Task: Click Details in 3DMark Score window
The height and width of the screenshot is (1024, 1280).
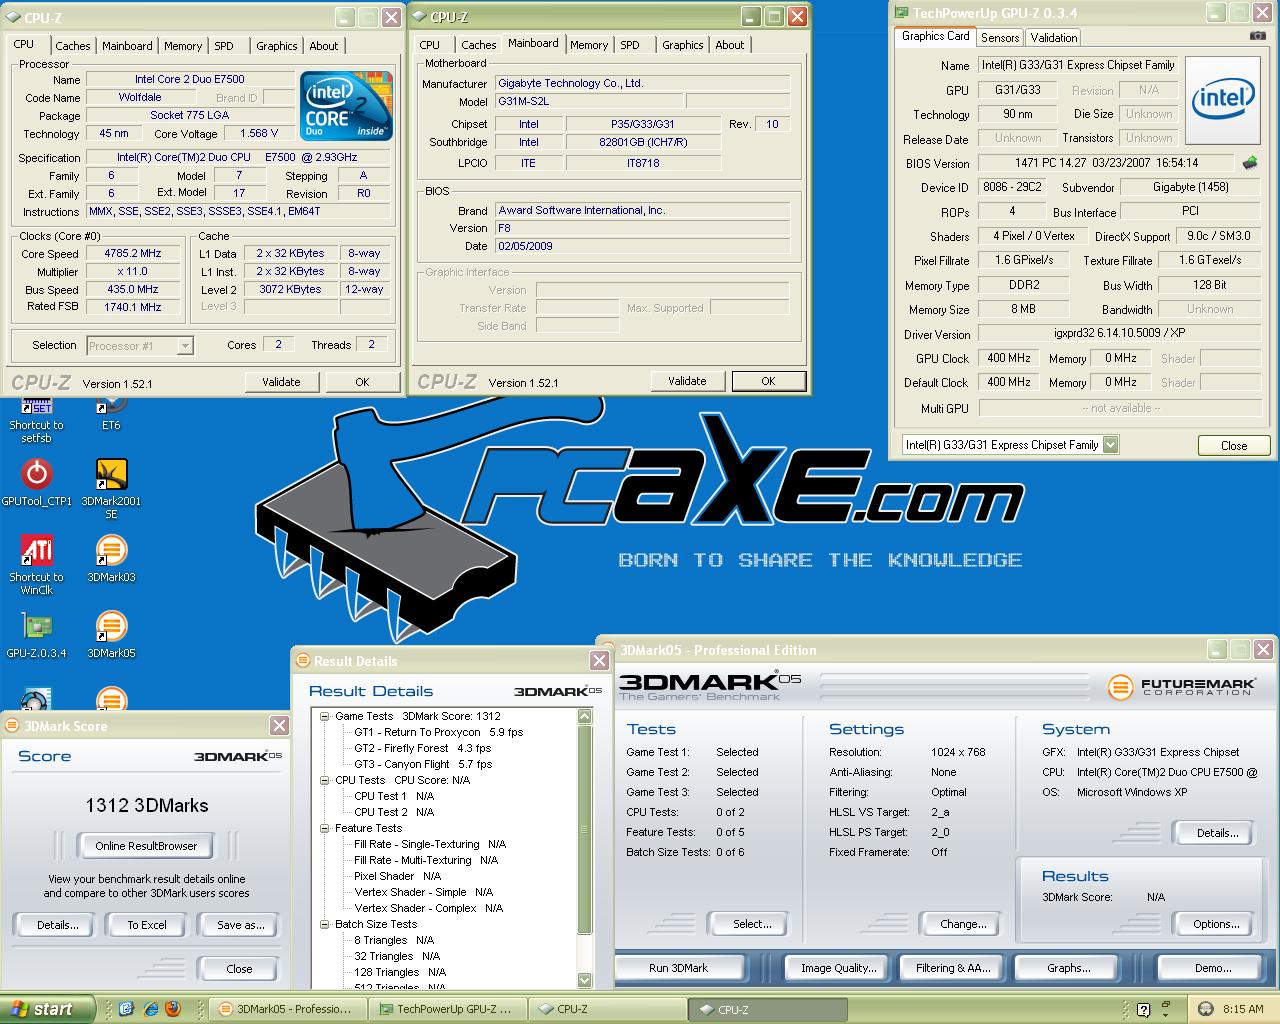Action: (x=58, y=925)
